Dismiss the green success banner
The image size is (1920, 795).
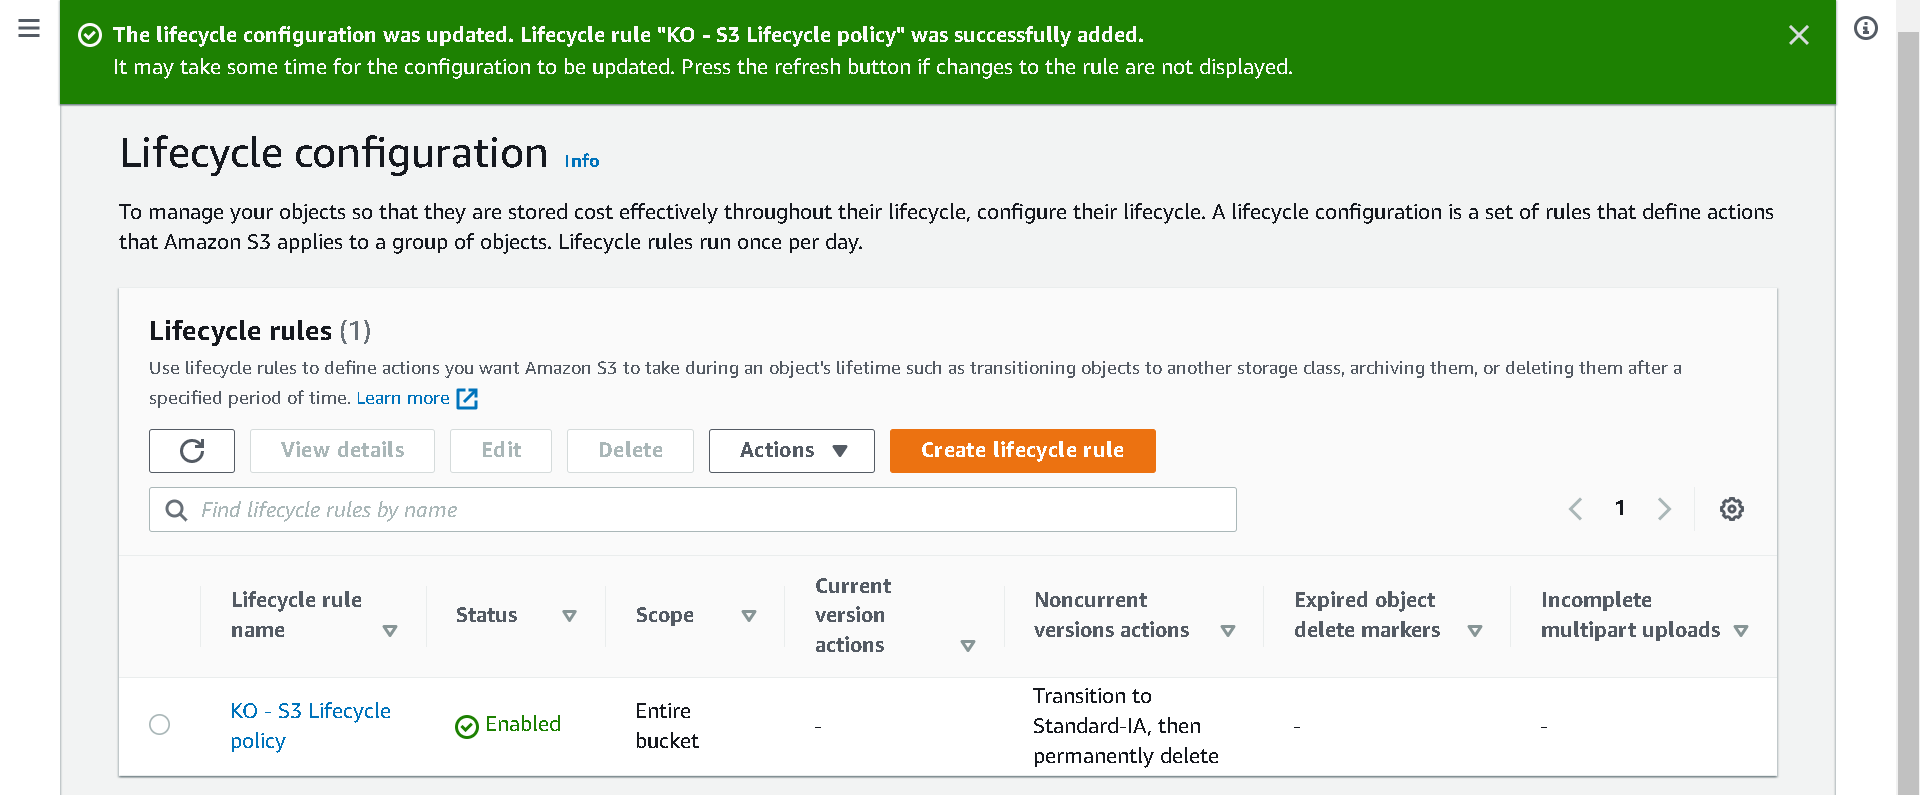[1798, 35]
